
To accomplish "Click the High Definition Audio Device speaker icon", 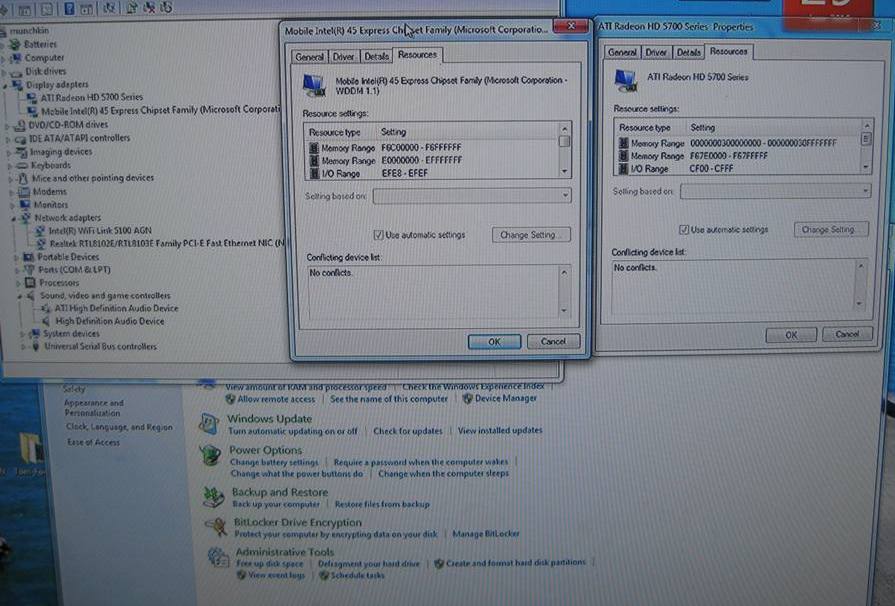I will (x=46, y=321).
